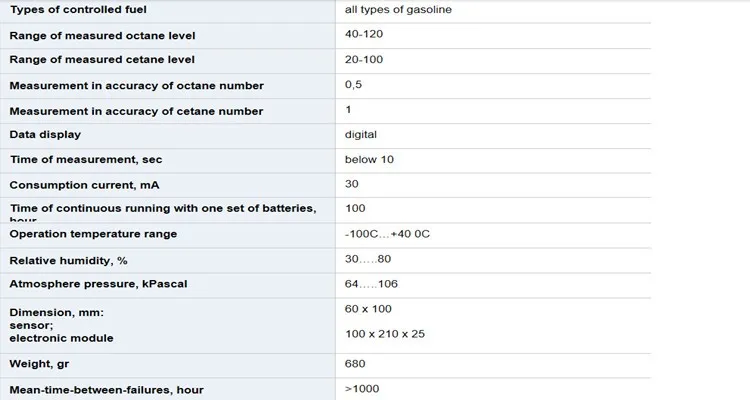
Task: Click 'Time of continuous running' row label
Action: pyautogui.click(x=162, y=208)
